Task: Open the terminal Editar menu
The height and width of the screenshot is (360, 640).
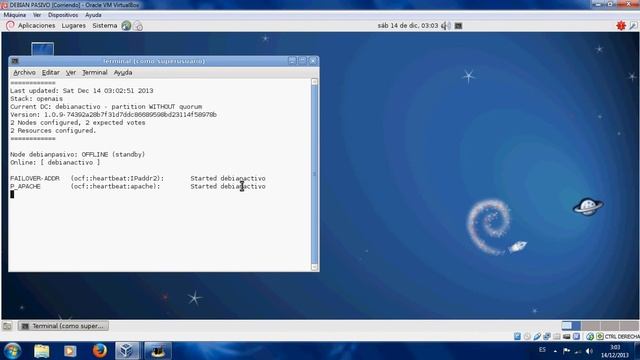Action: (51, 72)
